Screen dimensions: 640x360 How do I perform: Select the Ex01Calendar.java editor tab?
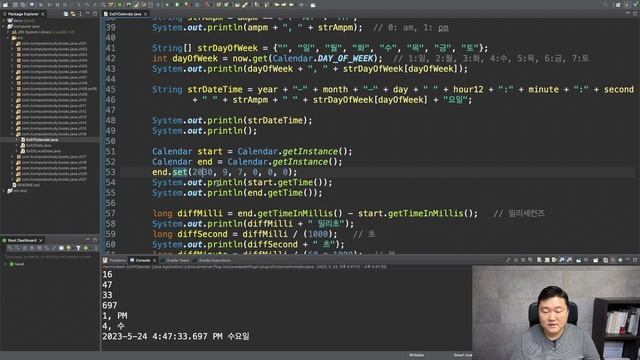(125, 14)
